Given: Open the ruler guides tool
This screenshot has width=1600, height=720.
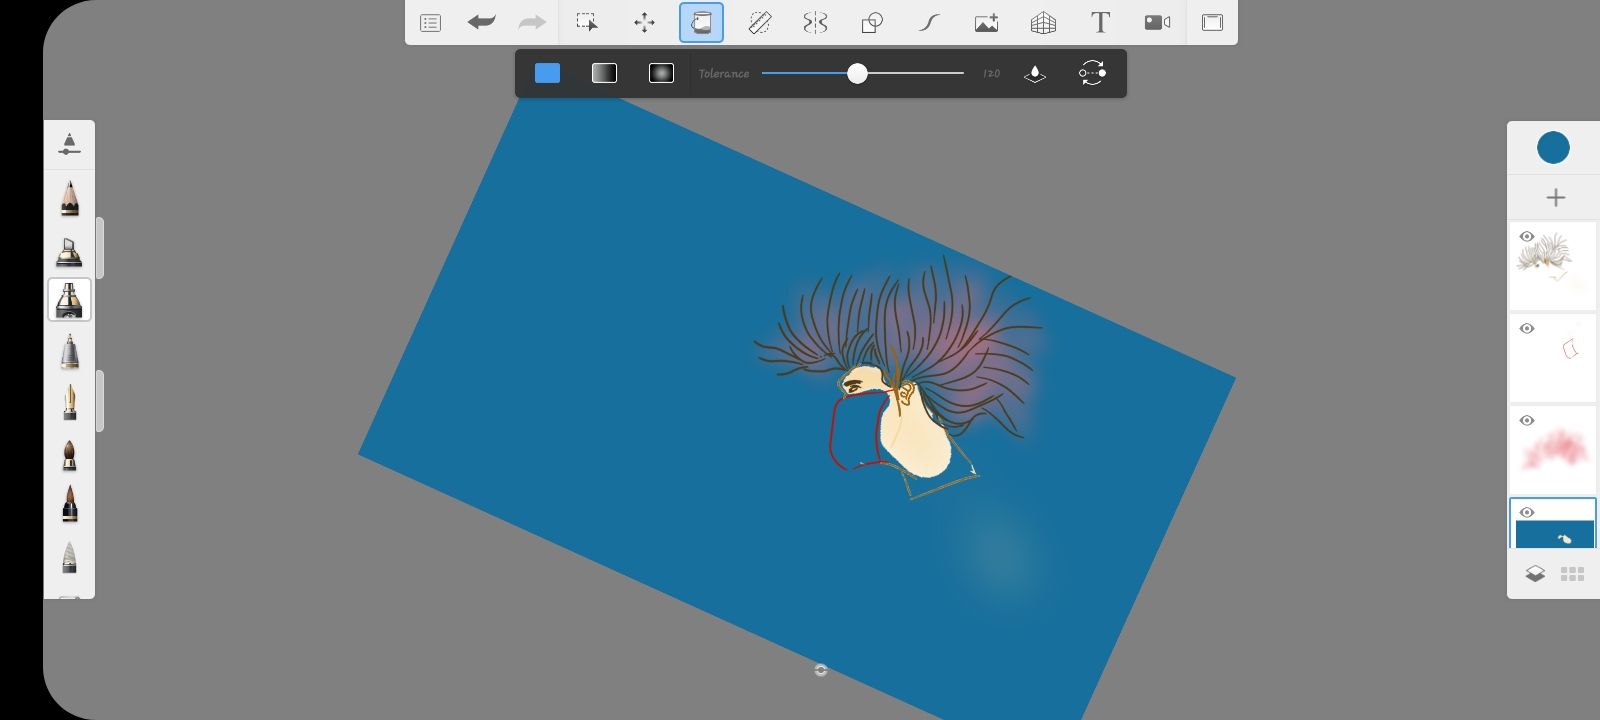Looking at the screenshot, I should 759,23.
